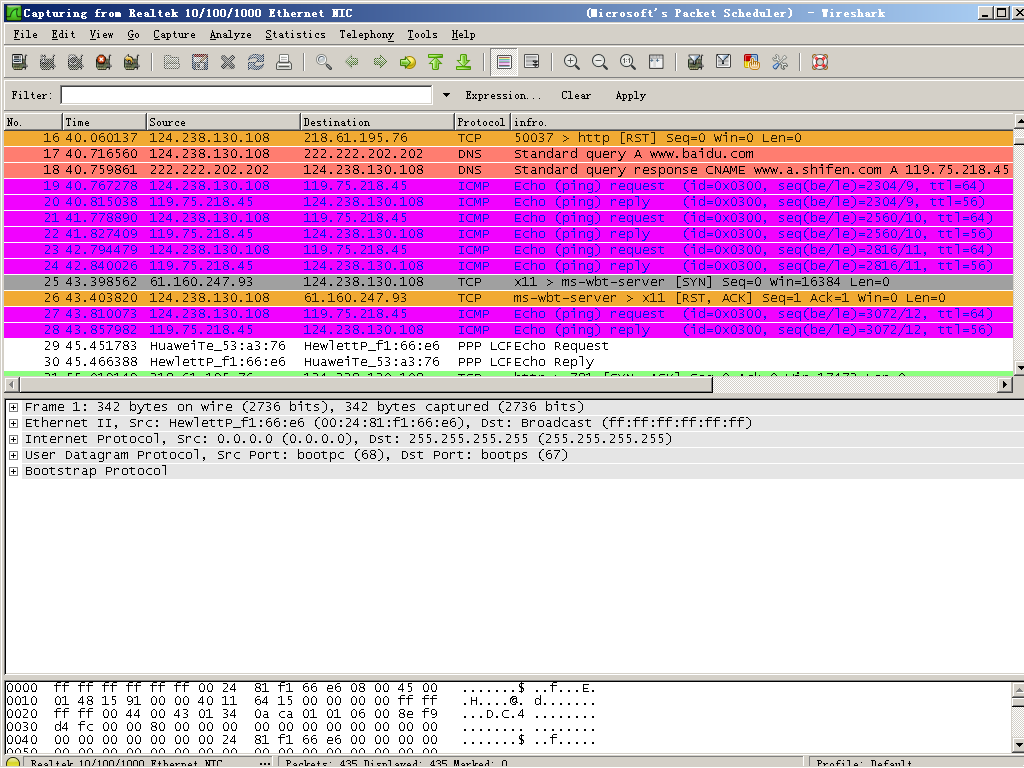Screen dimensions: 1024x768
Task: Toggle packet list colorization
Action: pos(504,62)
